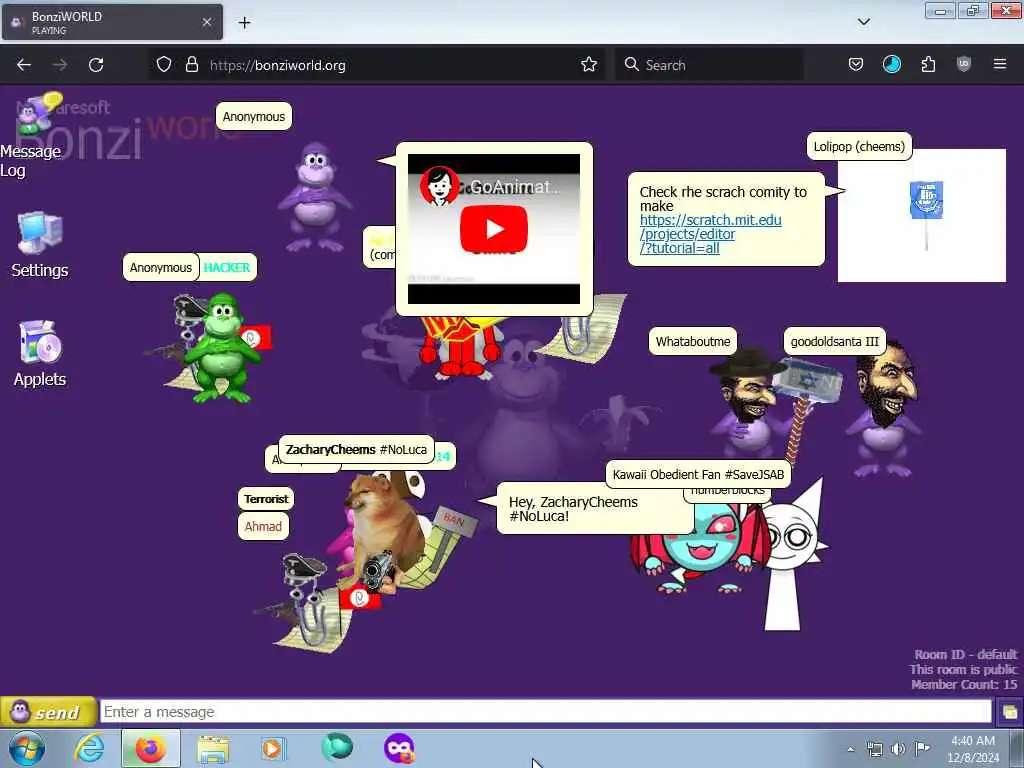Viewport: 1024px width, 768px height.
Task: Click the Whataboutme name tag
Action: click(692, 341)
